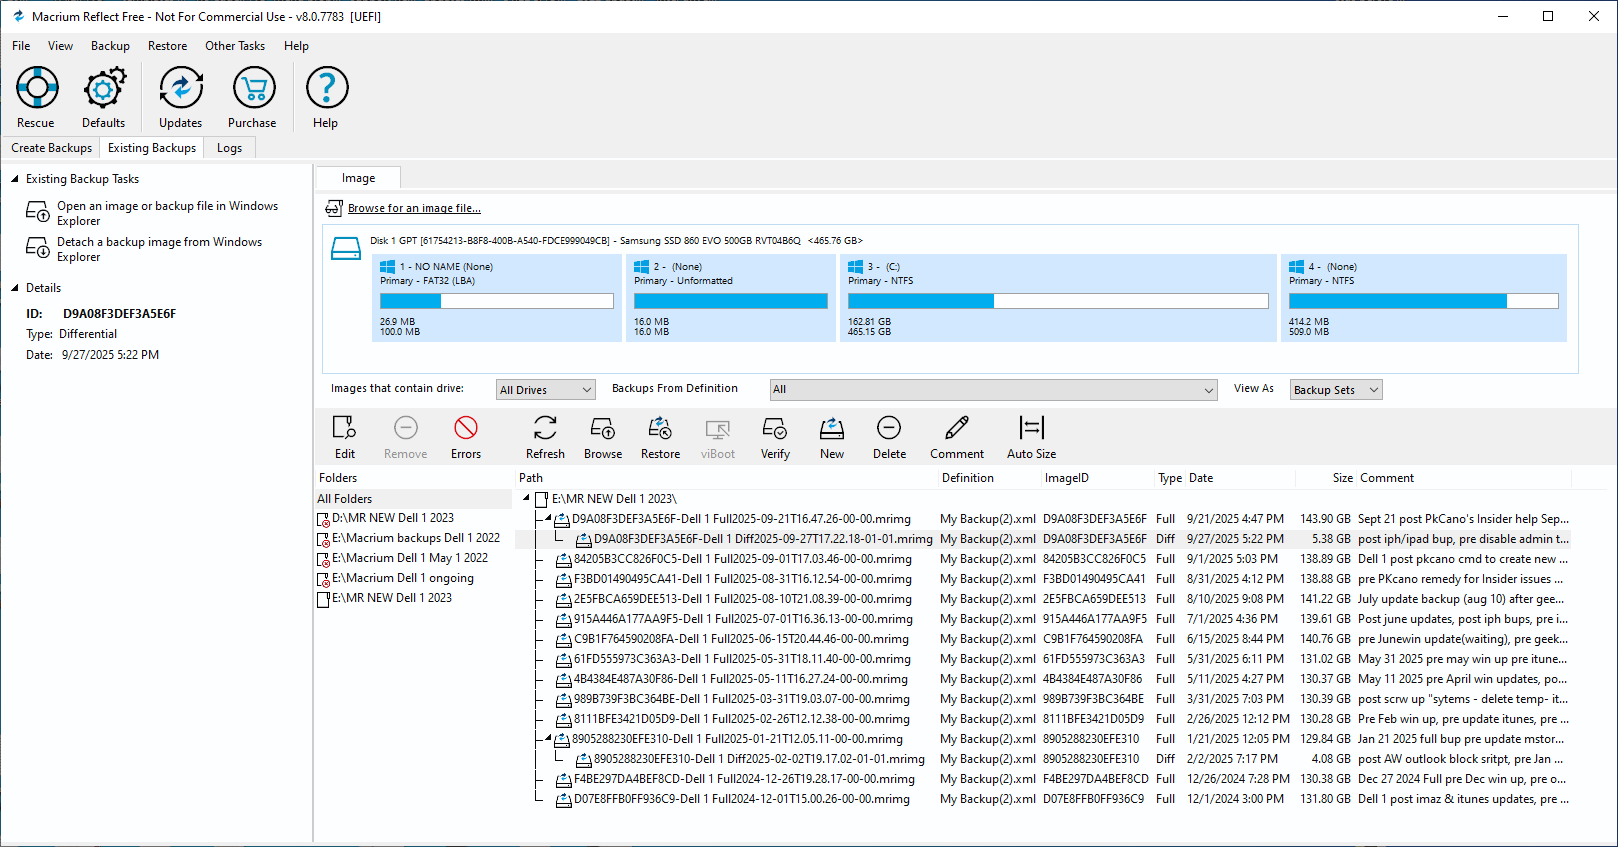Switch to the Logs tab

click(x=230, y=148)
